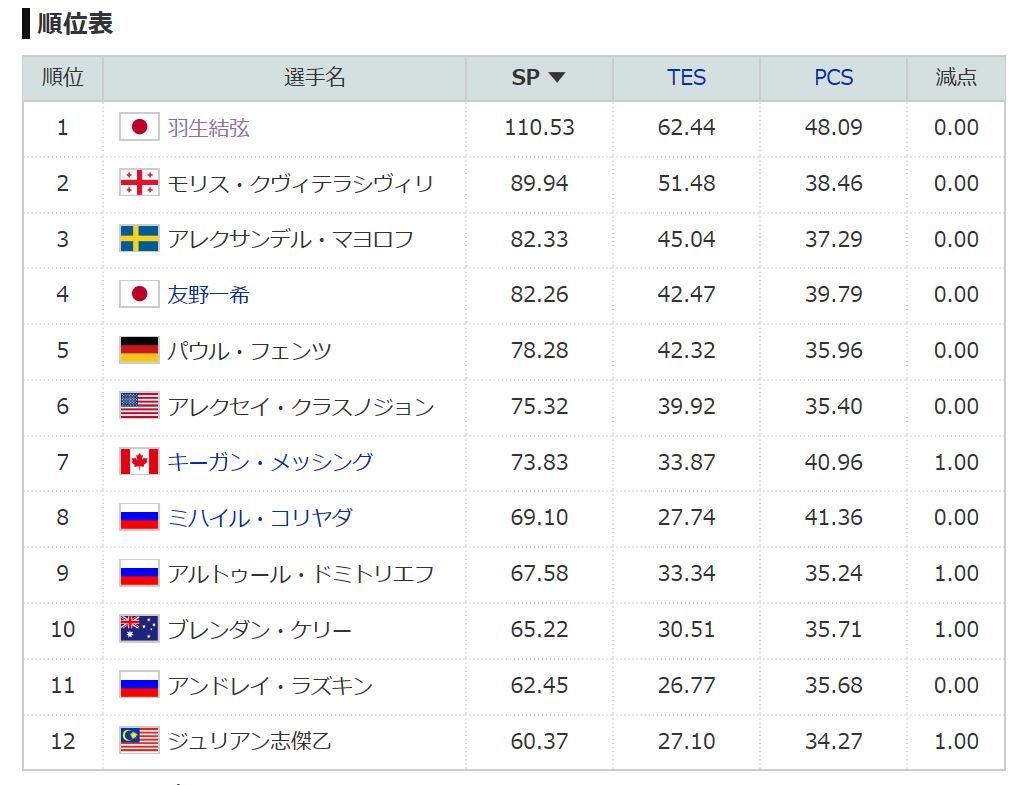This screenshot has height=785, width=1025.
Task: Click the Japan flag beside 羽生結弦
Action: coord(139,127)
